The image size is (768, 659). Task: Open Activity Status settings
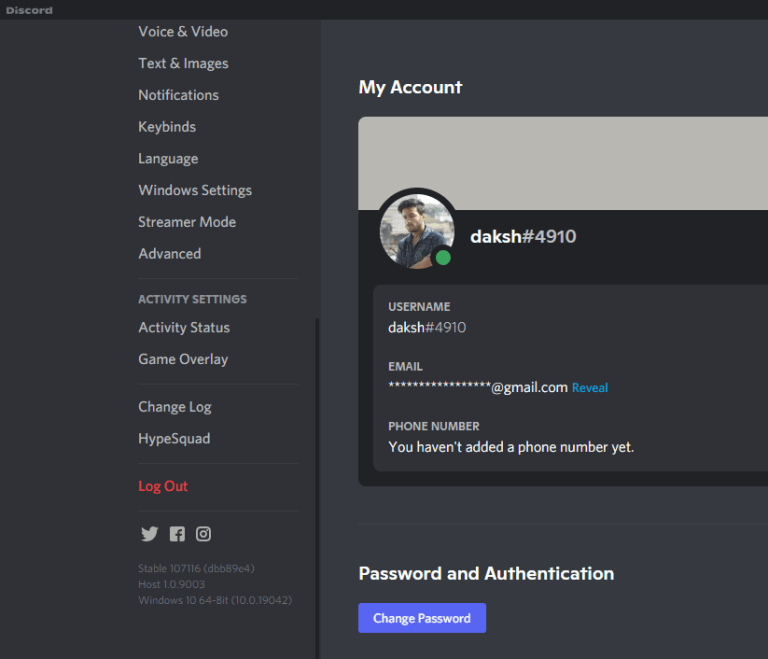pyautogui.click(x=184, y=327)
